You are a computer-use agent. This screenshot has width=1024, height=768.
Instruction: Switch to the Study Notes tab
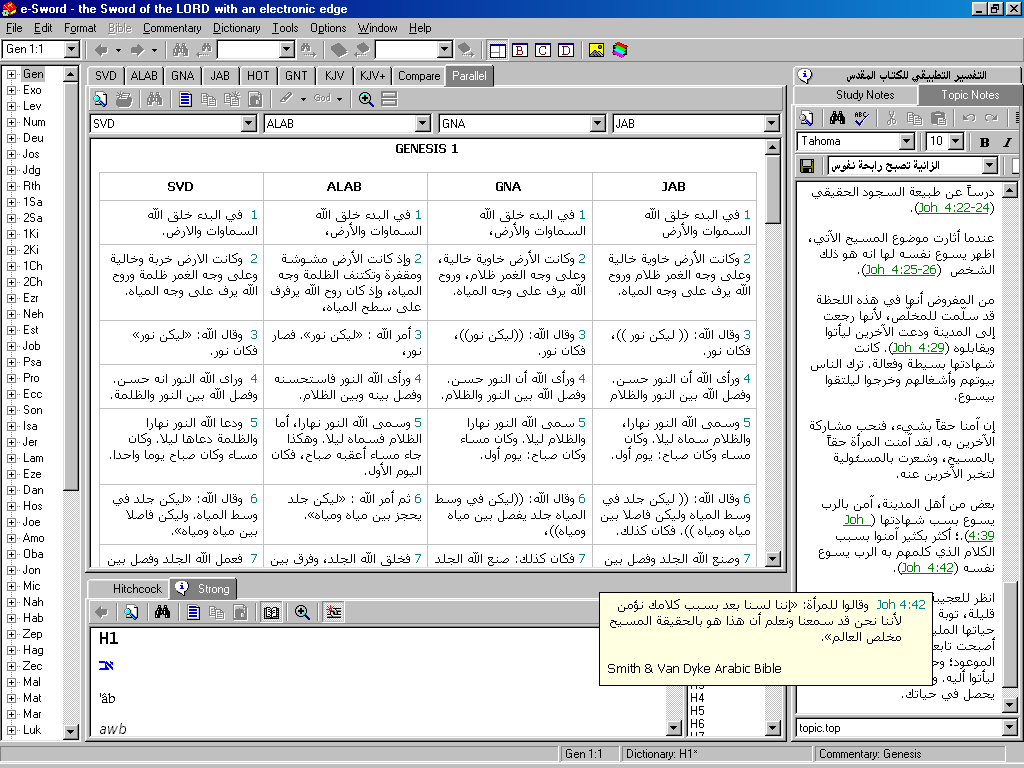[x=865, y=95]
